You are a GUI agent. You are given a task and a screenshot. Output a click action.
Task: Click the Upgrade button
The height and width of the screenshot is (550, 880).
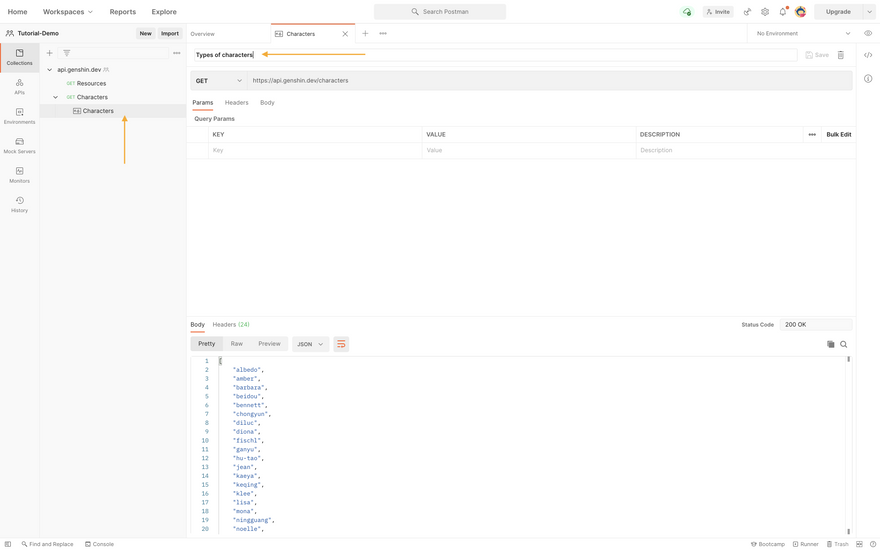838,12
